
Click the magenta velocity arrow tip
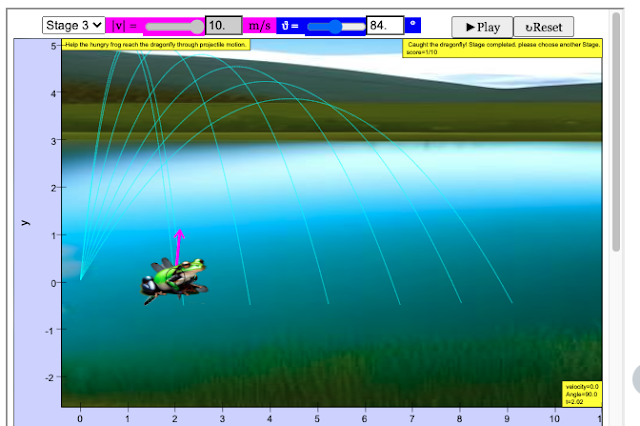point(179,232)
